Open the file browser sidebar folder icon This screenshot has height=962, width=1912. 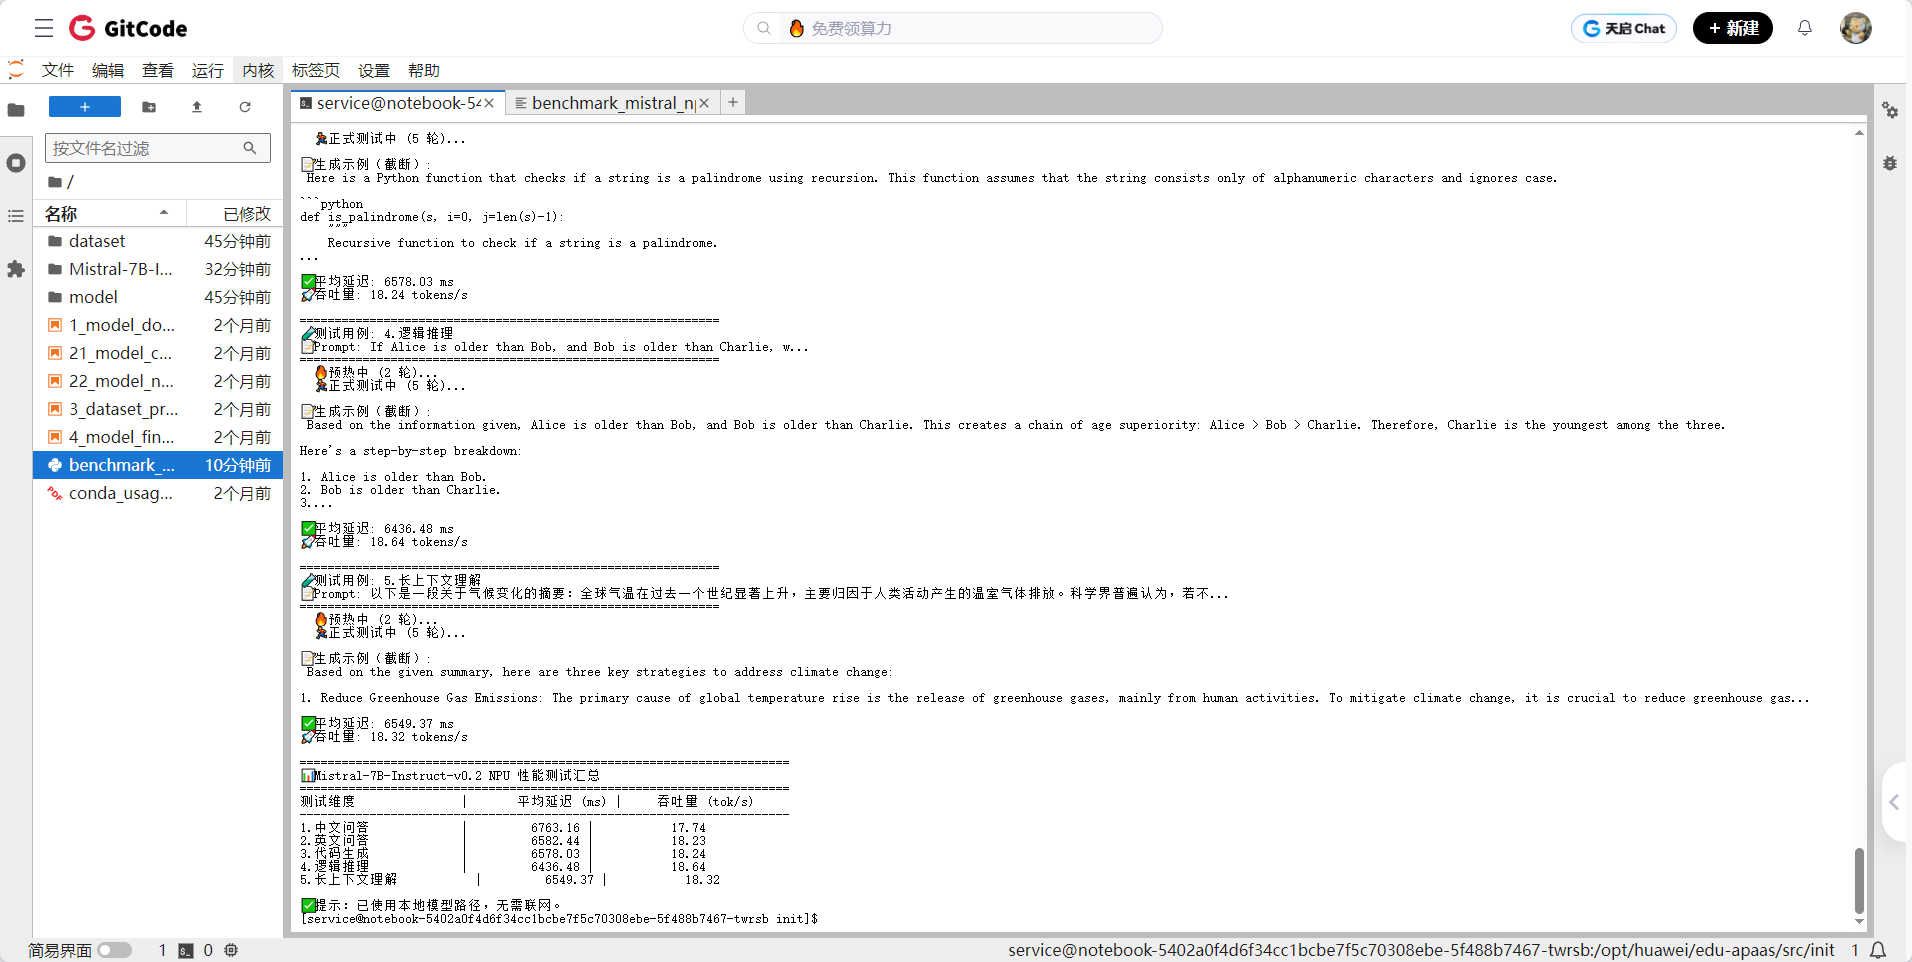pos(16,110)
